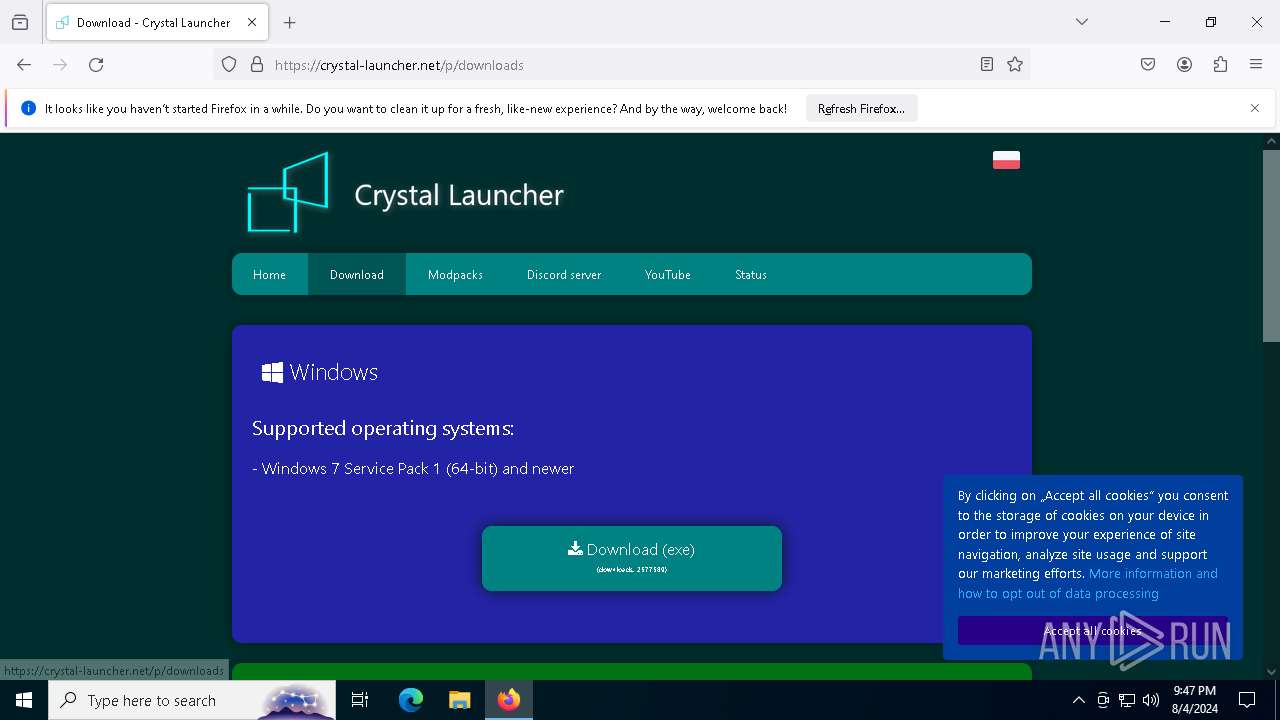Open the Windows Start menu

(24, 700)
